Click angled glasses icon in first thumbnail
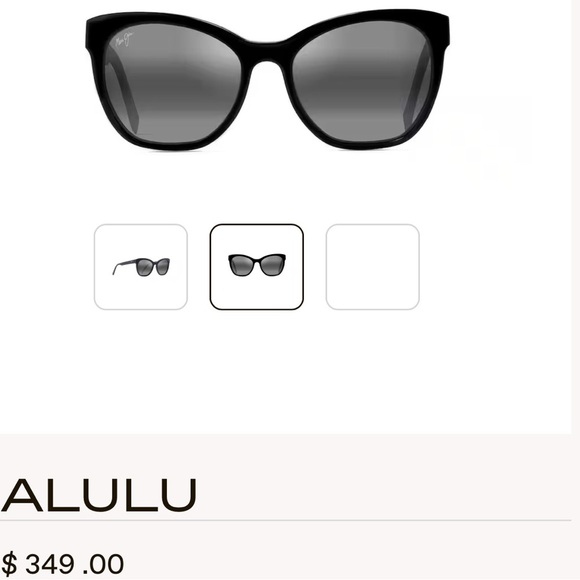This screenshot has height=580, width=580. [x=141, y=267]
